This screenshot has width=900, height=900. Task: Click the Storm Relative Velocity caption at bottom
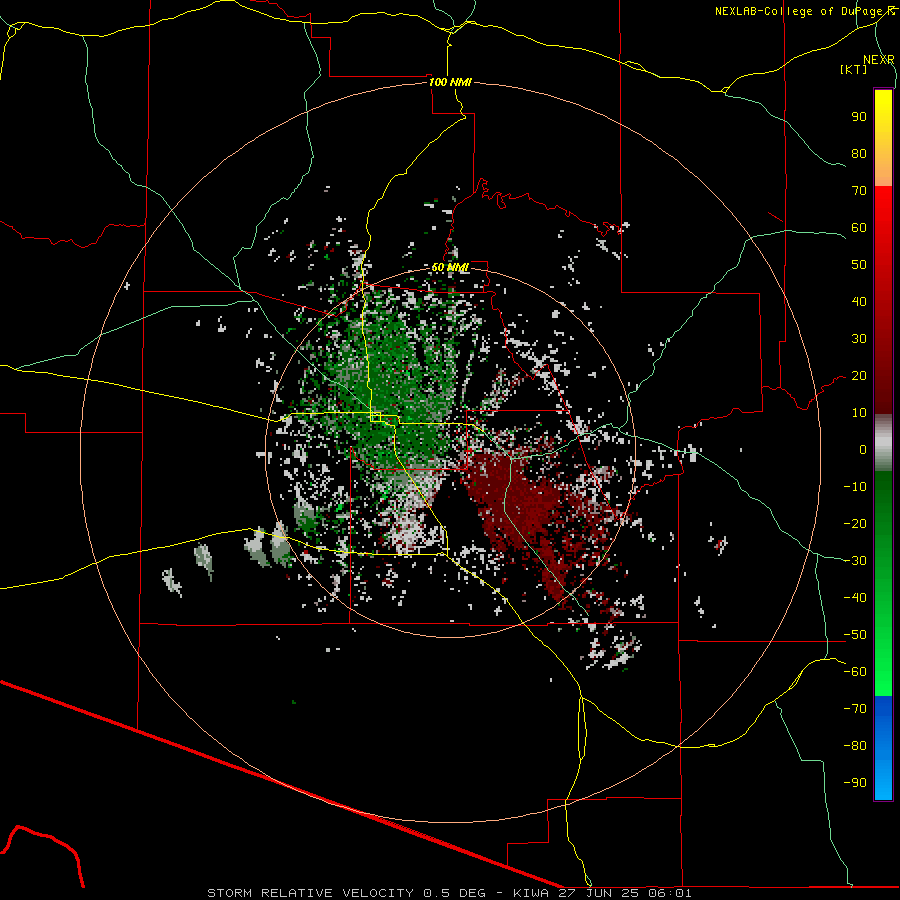[x=449, y=893]
